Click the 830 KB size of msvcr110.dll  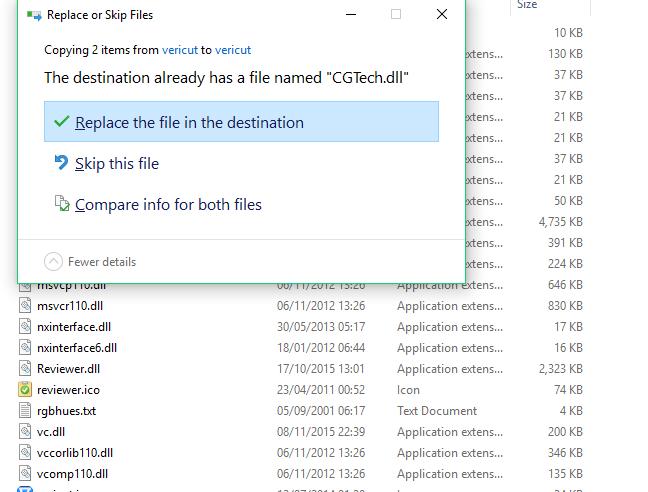coord(565,306)
